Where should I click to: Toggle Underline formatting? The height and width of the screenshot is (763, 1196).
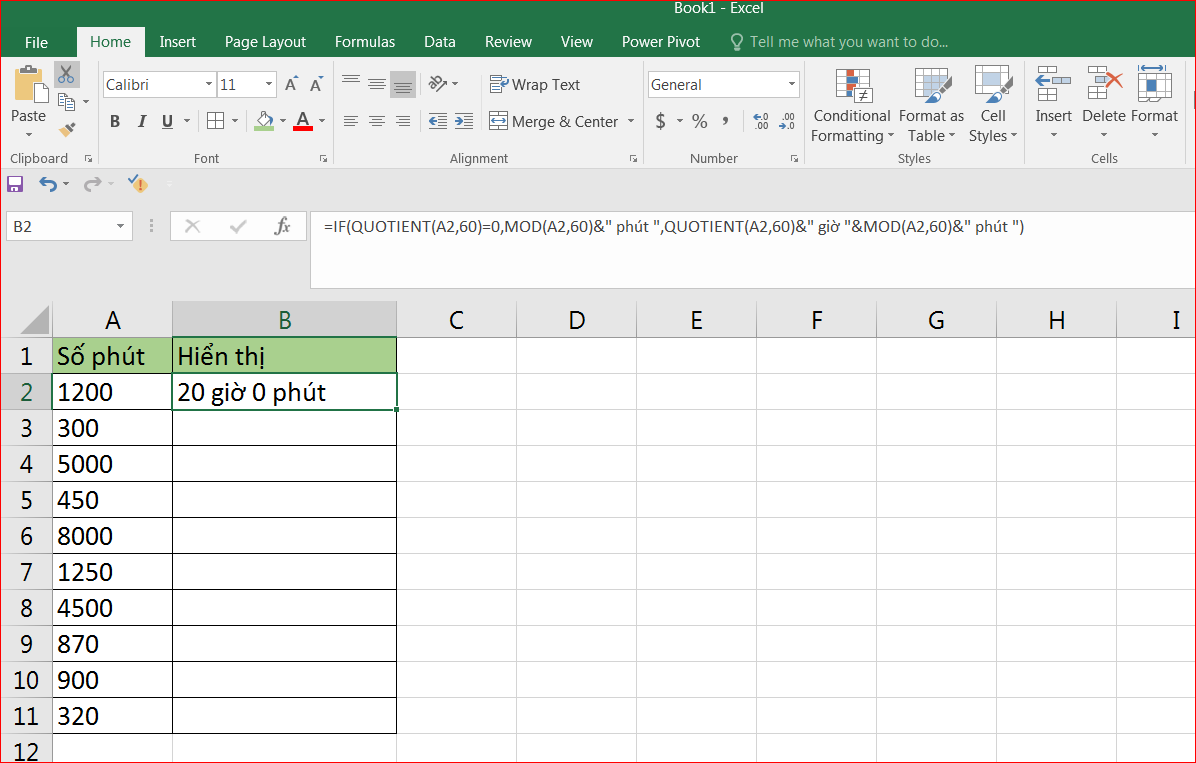coord(167,121)
